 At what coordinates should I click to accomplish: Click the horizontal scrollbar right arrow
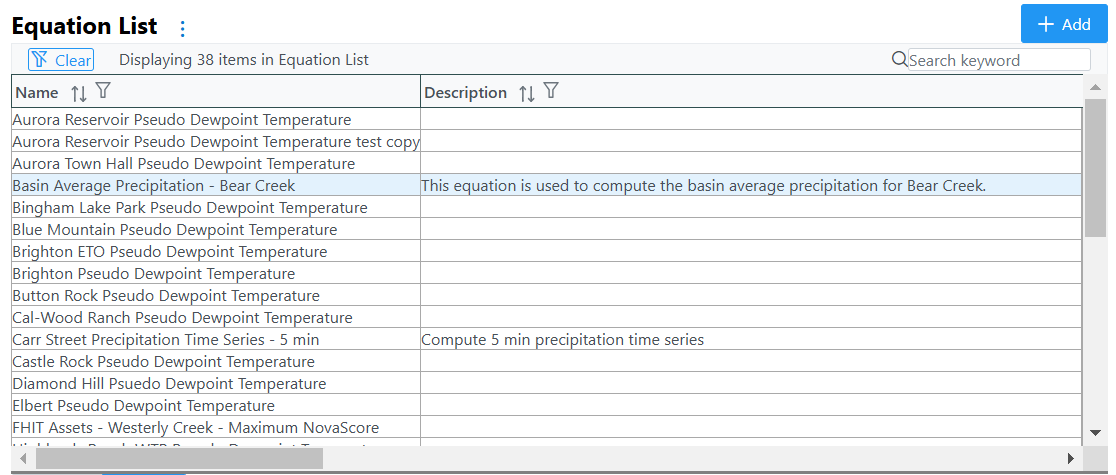(x=1070, y=458)
